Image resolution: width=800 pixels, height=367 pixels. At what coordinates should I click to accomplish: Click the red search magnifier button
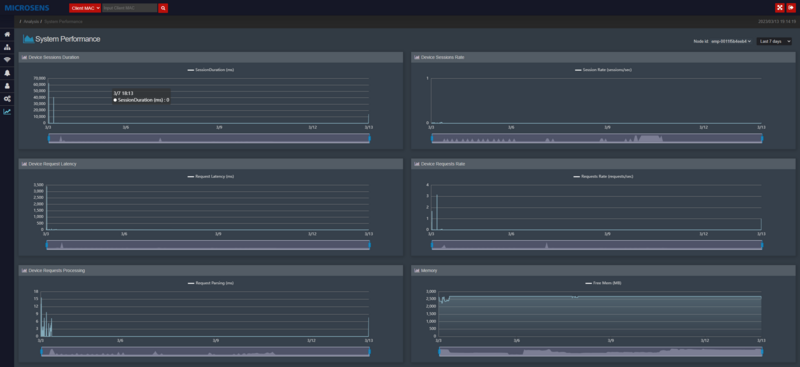[x=163, y=8]
